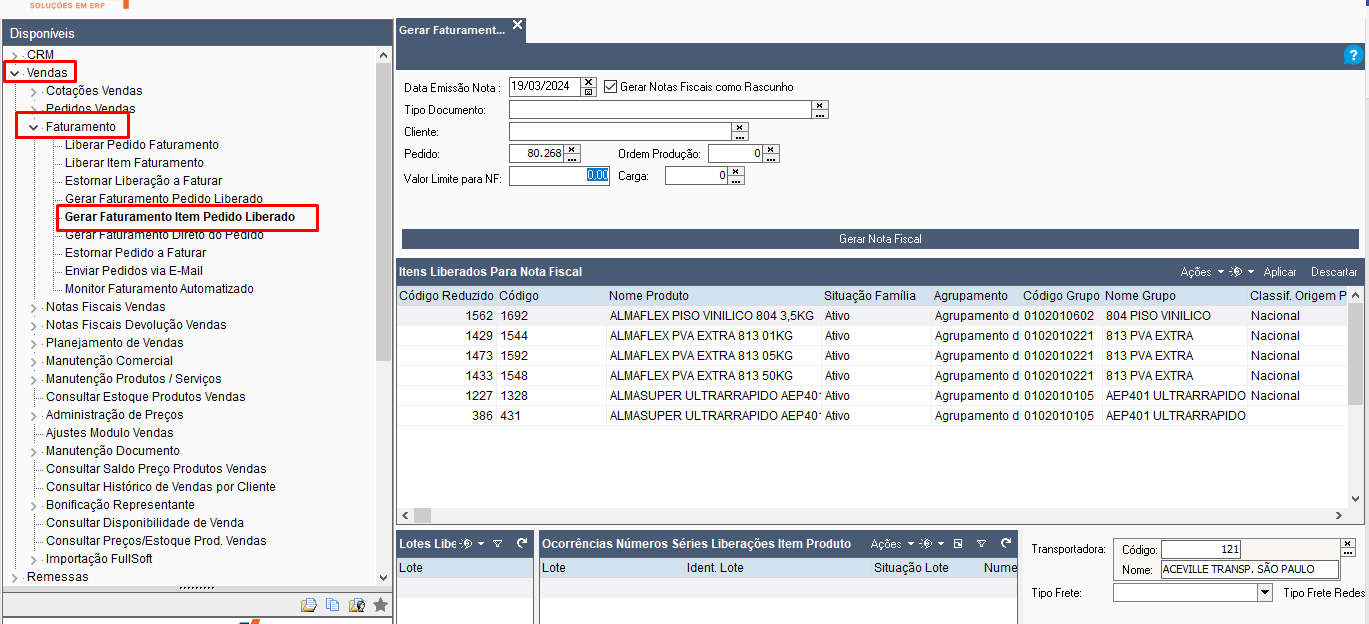1369x624 pixels.
Task: Click Aplicar in the Itens Liberados header
Action: pyautogui.click(x=1280, y=272)
